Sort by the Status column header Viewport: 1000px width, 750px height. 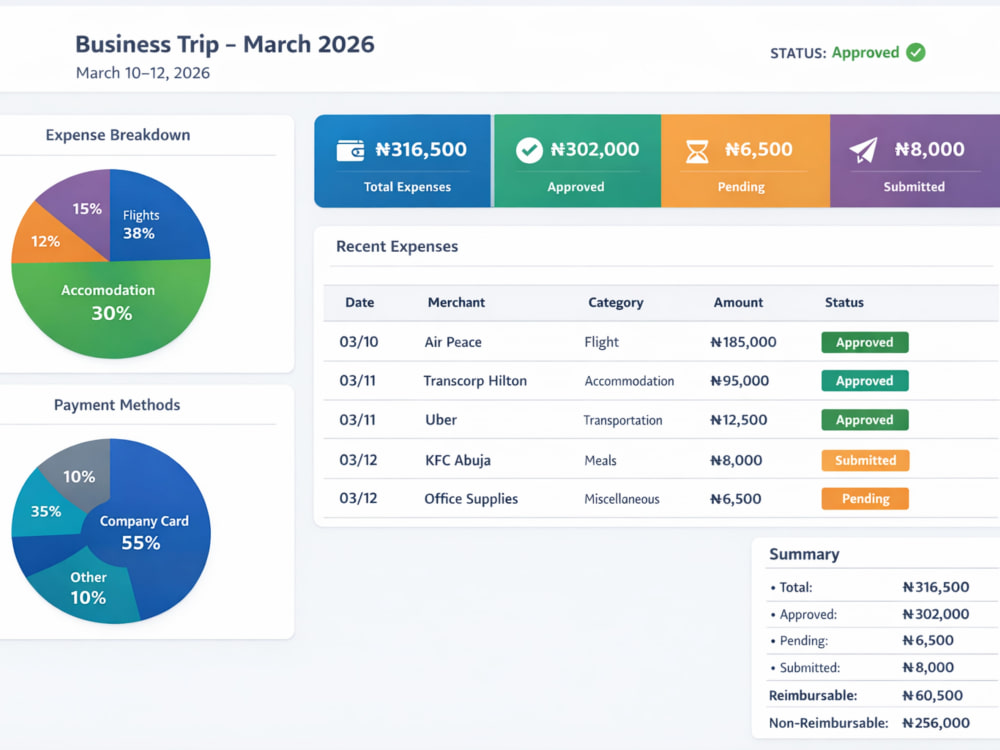pyautogui.click(x=844, y=302)
